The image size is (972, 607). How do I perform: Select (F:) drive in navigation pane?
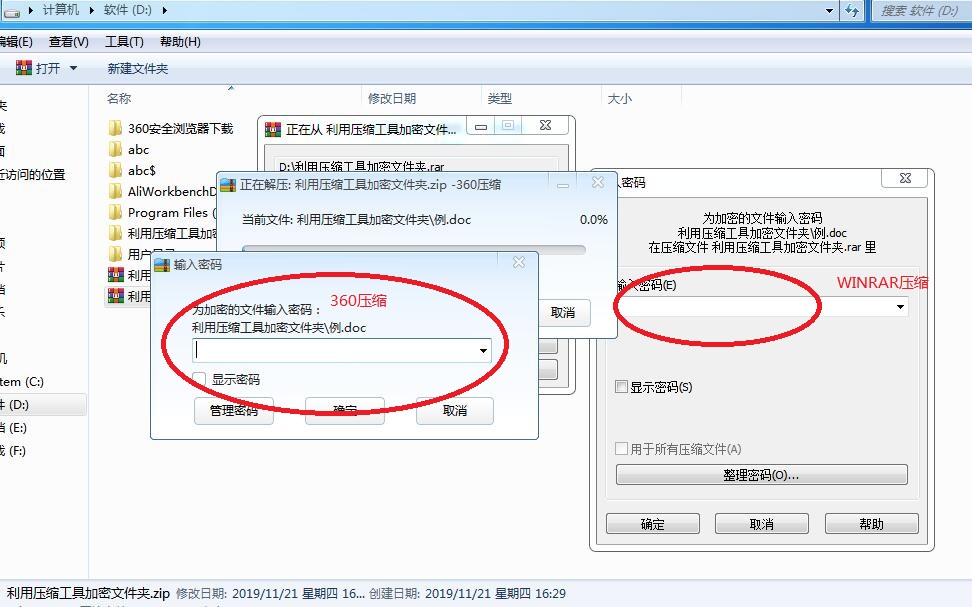click(14, 450)
